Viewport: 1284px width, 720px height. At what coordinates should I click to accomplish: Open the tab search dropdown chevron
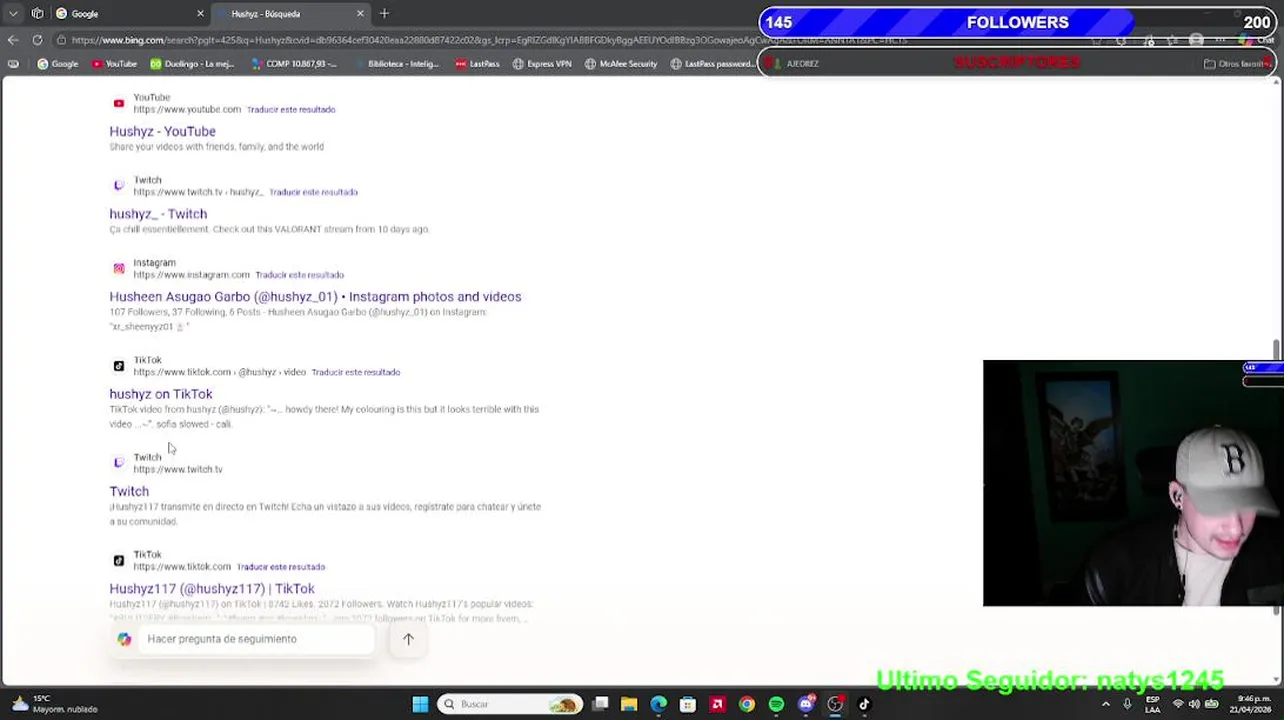[13, 14]
